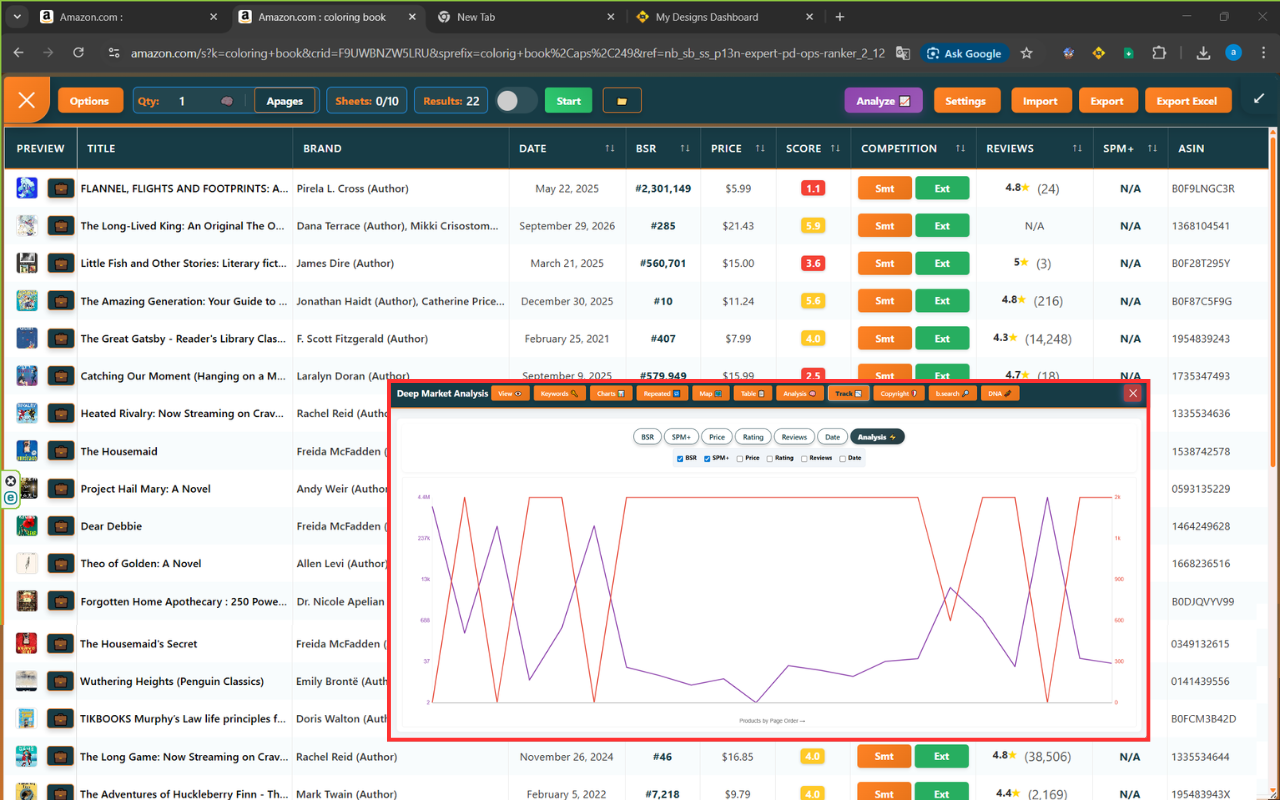The height and width of the screenshot is (800, 1280).
Task: Open Chrome's extensions puzzle icon
Action: (x=1159, y=53)
